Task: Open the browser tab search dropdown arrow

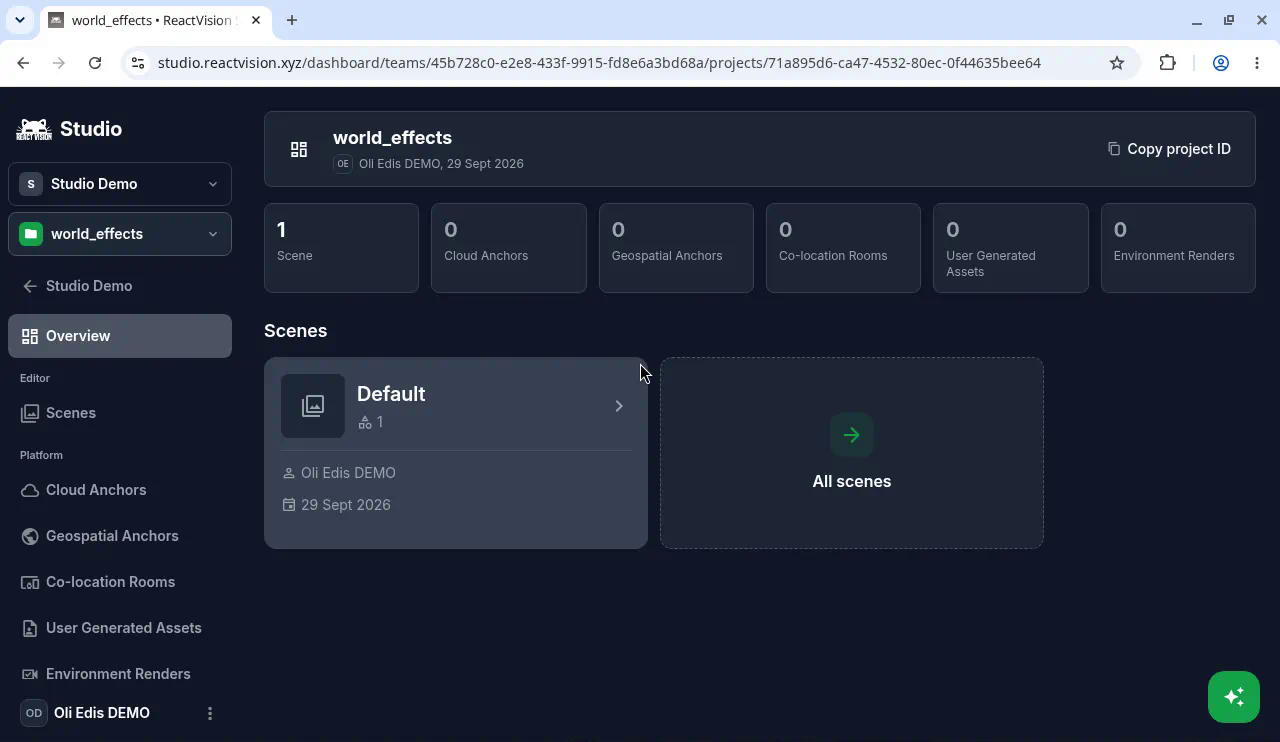Action: (x=19, y=20)
